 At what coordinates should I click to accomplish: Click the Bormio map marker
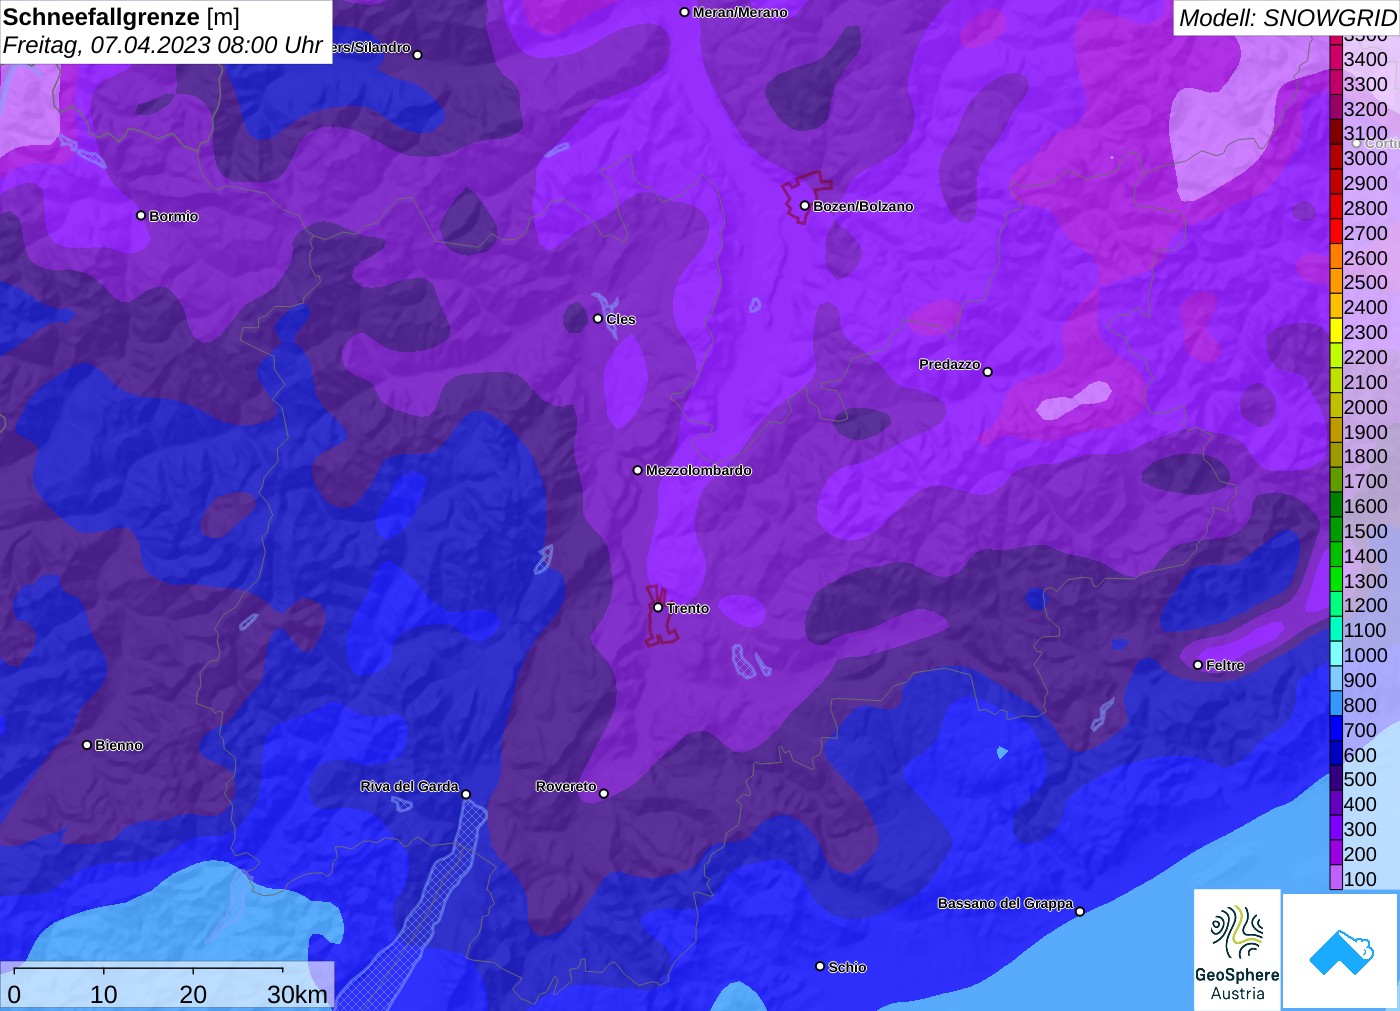coord(141,215)
